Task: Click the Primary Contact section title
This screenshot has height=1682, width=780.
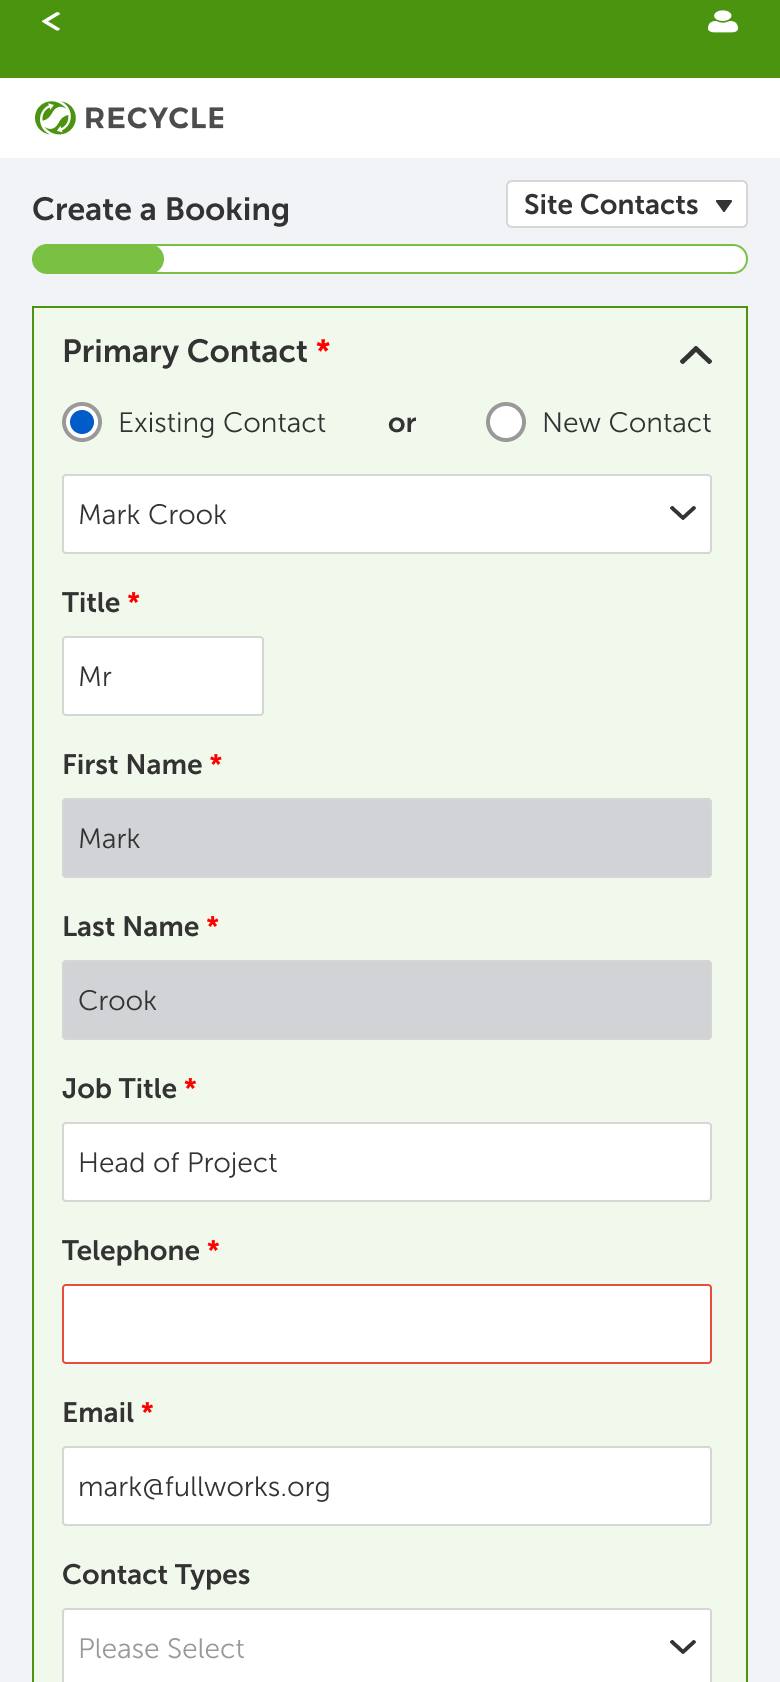Action: 185,351
